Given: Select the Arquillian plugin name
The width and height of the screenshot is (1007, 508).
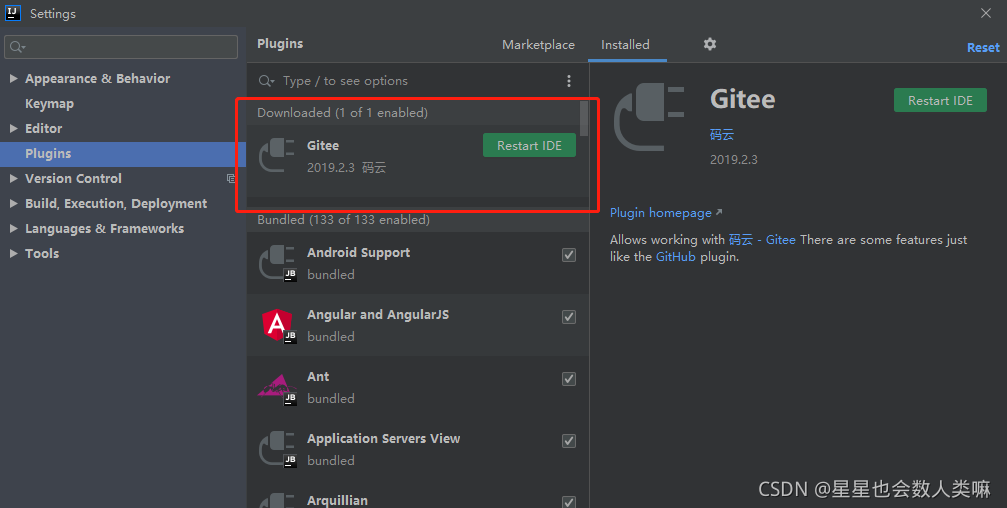Looking at the screenshot, I should 337,500.
